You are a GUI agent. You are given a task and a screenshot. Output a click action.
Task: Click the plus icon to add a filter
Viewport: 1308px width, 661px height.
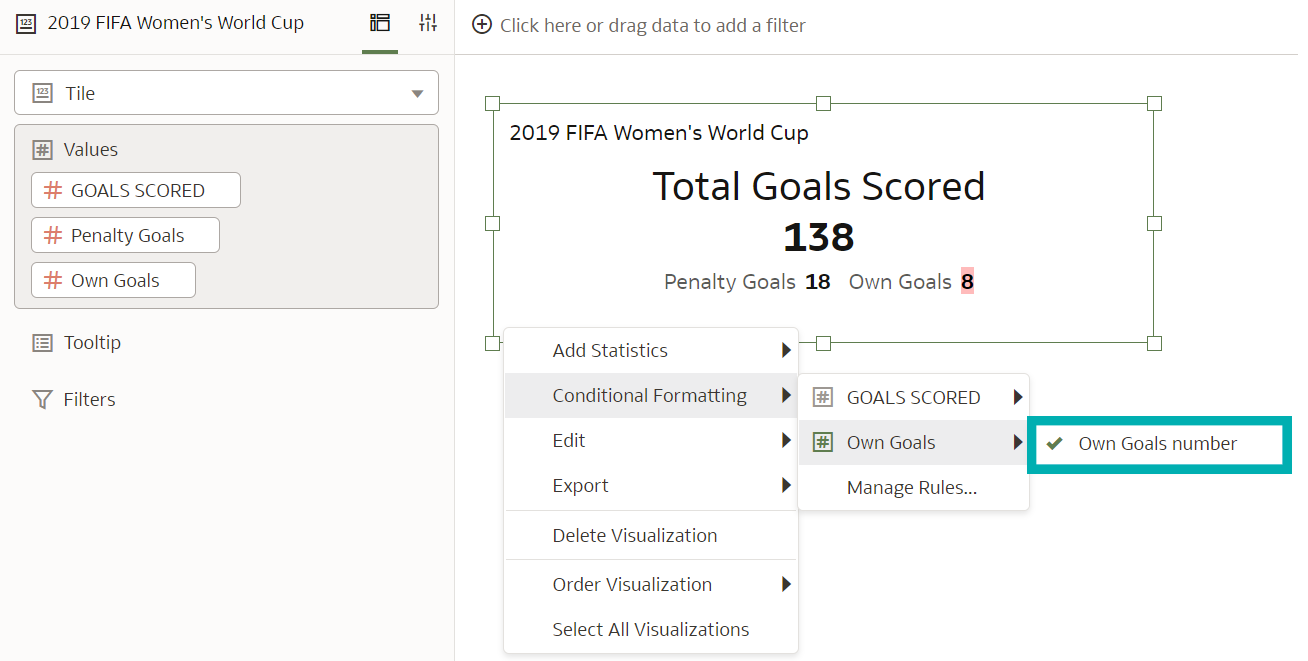pyautogui.click(x=482, y=25)
